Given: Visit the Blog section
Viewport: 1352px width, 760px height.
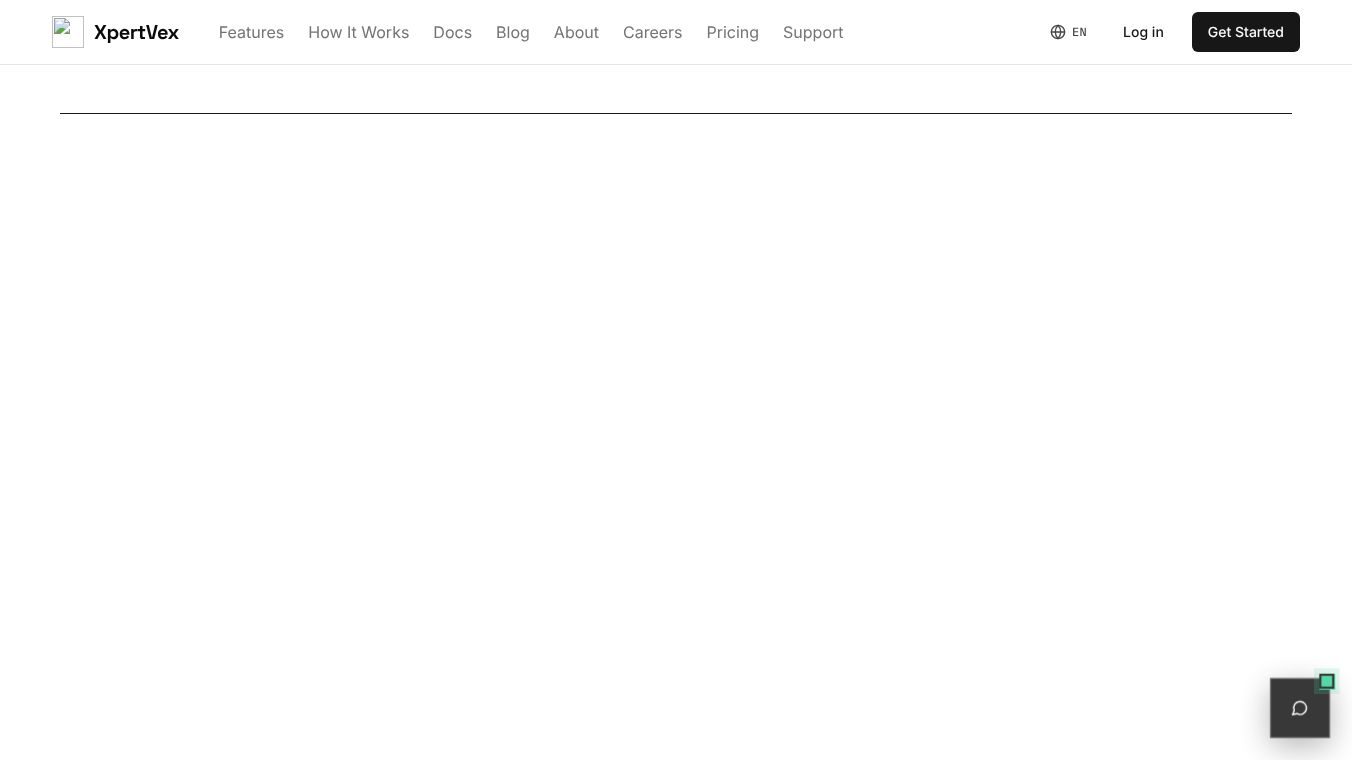Looking at the screenshot, I should [x=512, y=32].
